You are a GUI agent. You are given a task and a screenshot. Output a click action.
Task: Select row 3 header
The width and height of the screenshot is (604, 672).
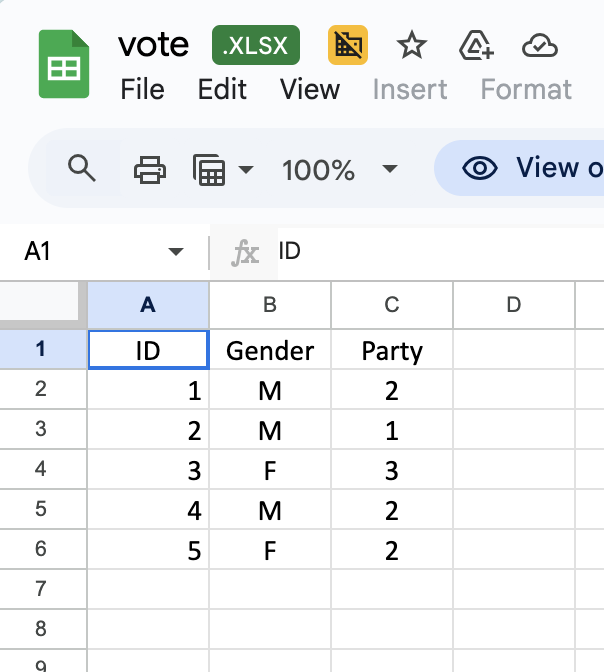click(x=42, y=430)
